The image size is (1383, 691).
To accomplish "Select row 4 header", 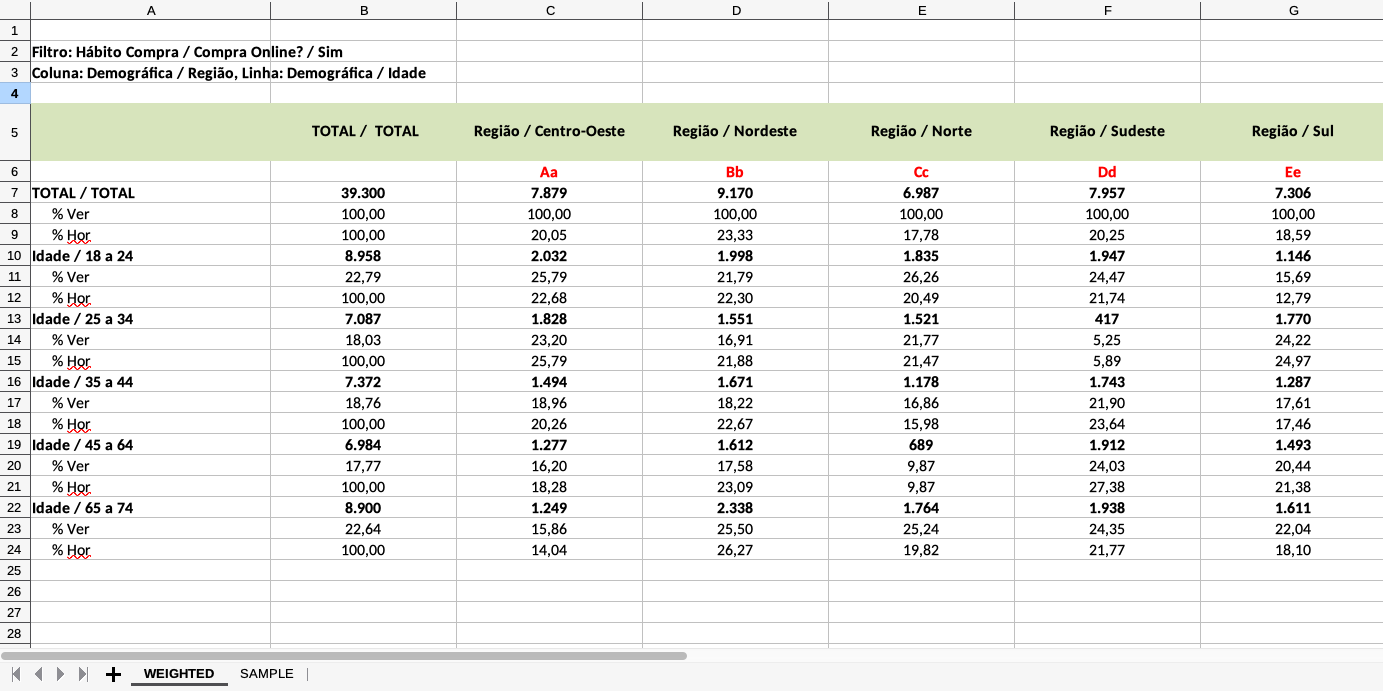I will [15, 93].
